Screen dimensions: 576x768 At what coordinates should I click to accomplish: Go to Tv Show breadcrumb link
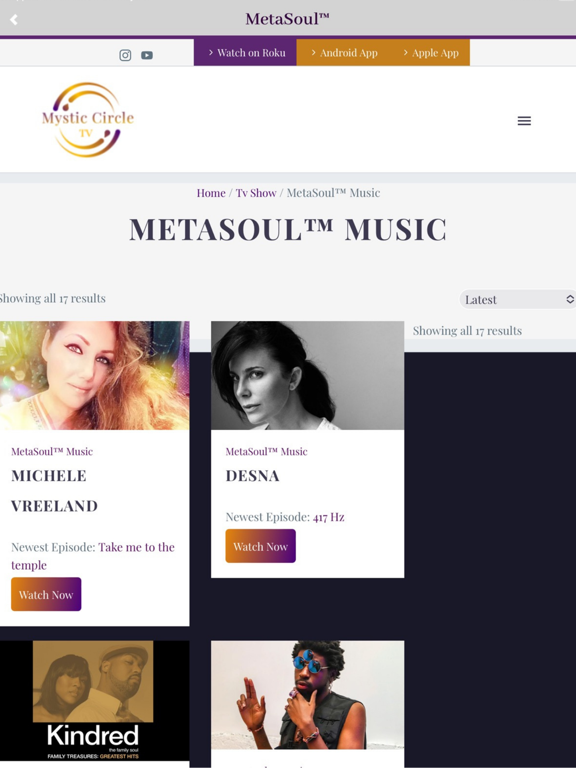point(256,193)
